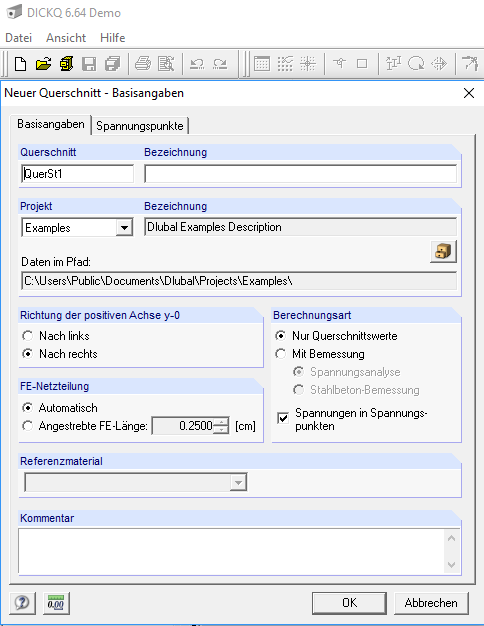Click the Kommentar text area
Screen dimensions: 484x626
click(x=232, y=552)
